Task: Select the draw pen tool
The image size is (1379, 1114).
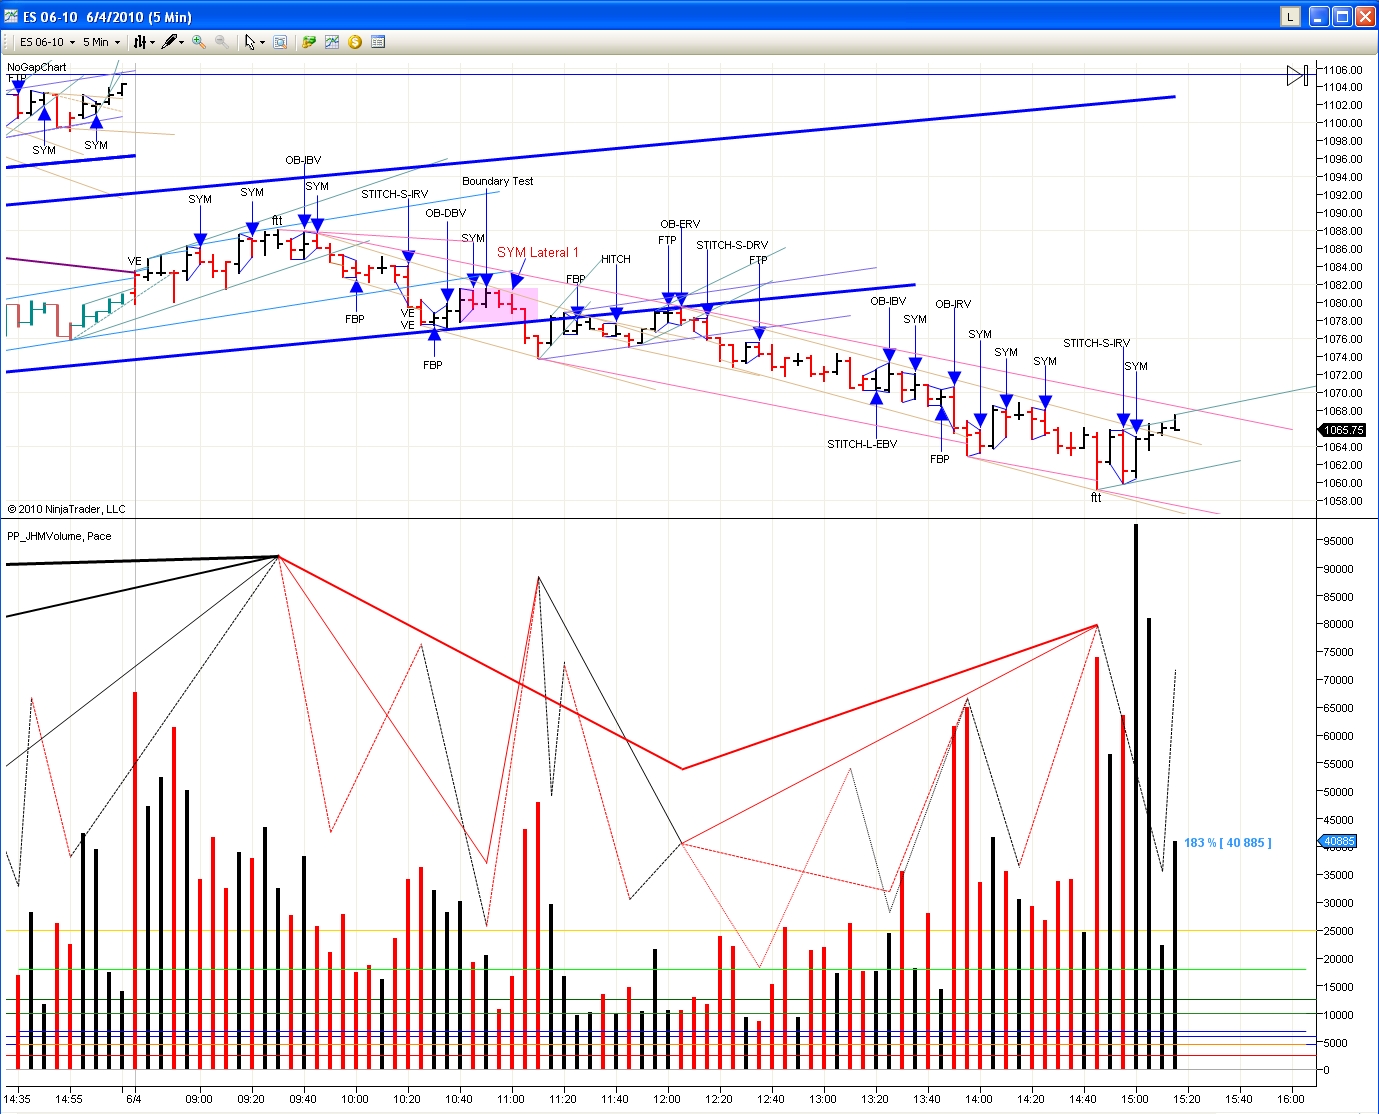Action: 170,42
